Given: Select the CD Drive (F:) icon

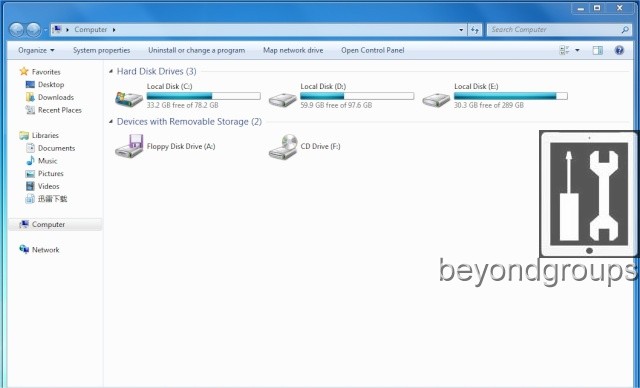Looking at the screenshot, I should [283, 147].
